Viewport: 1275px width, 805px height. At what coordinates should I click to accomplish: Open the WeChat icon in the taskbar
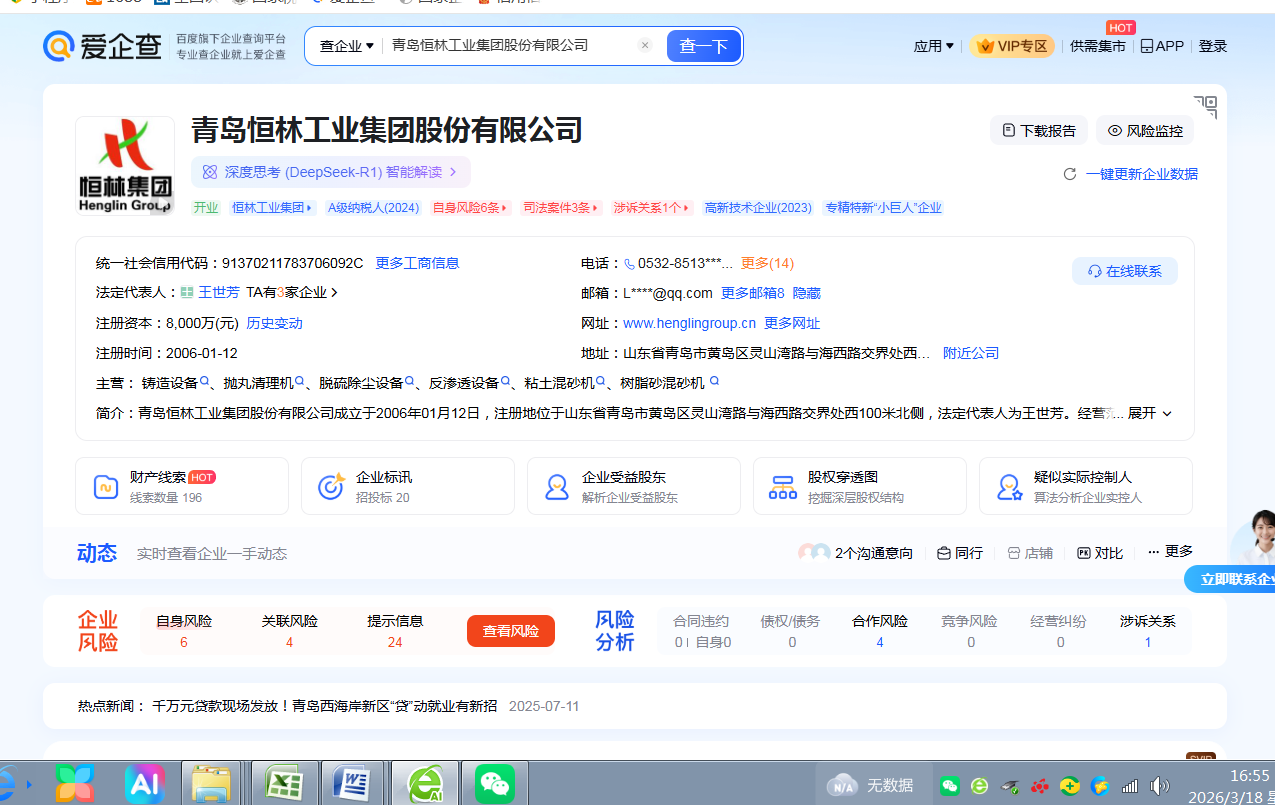tap(494, 783)
